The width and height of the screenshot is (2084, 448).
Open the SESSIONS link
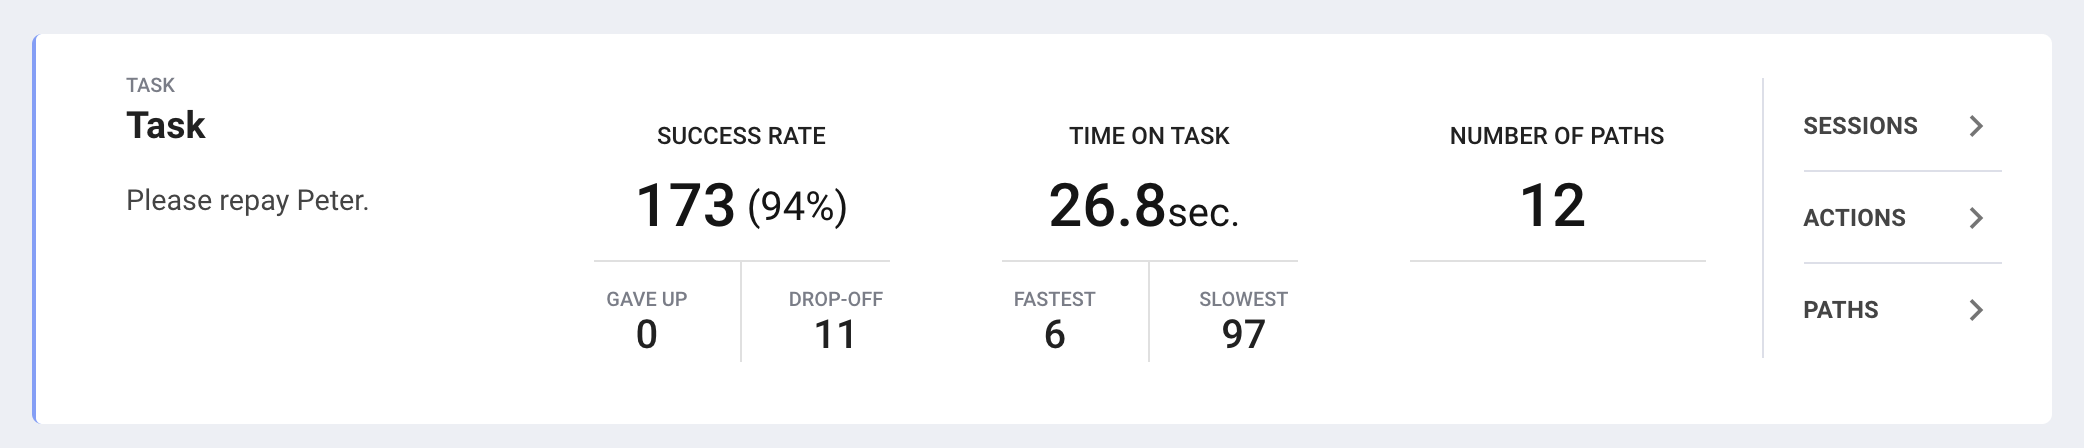coord(1902,126)
